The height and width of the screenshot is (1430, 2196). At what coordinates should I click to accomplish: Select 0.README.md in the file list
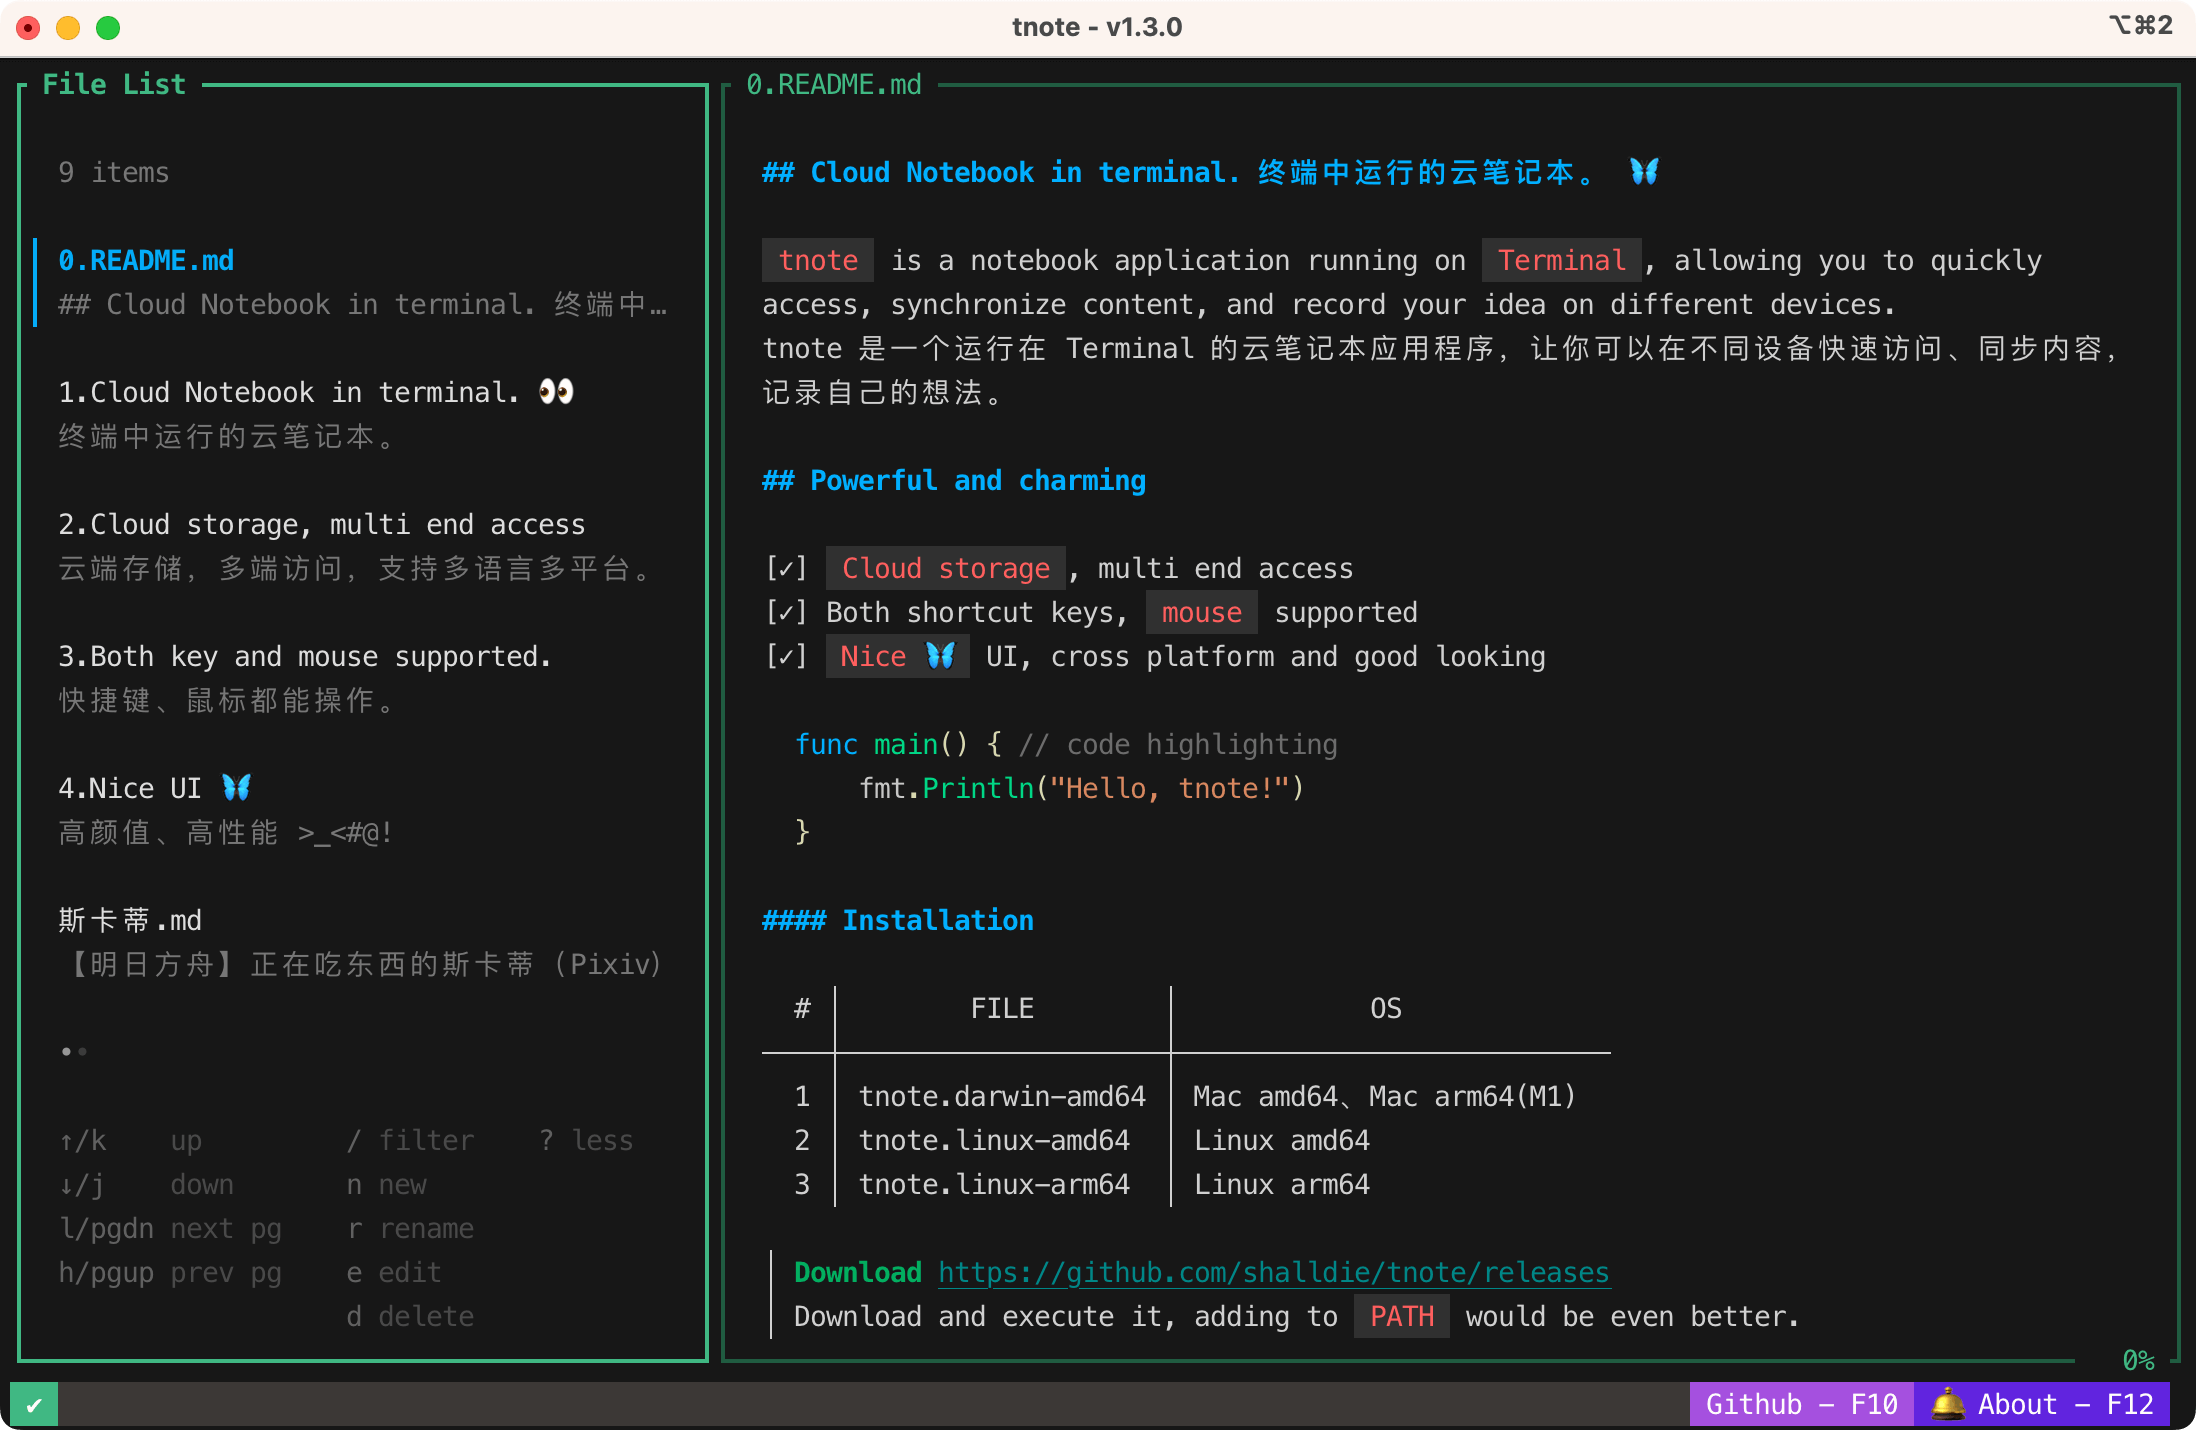click(x=146, y=261)
